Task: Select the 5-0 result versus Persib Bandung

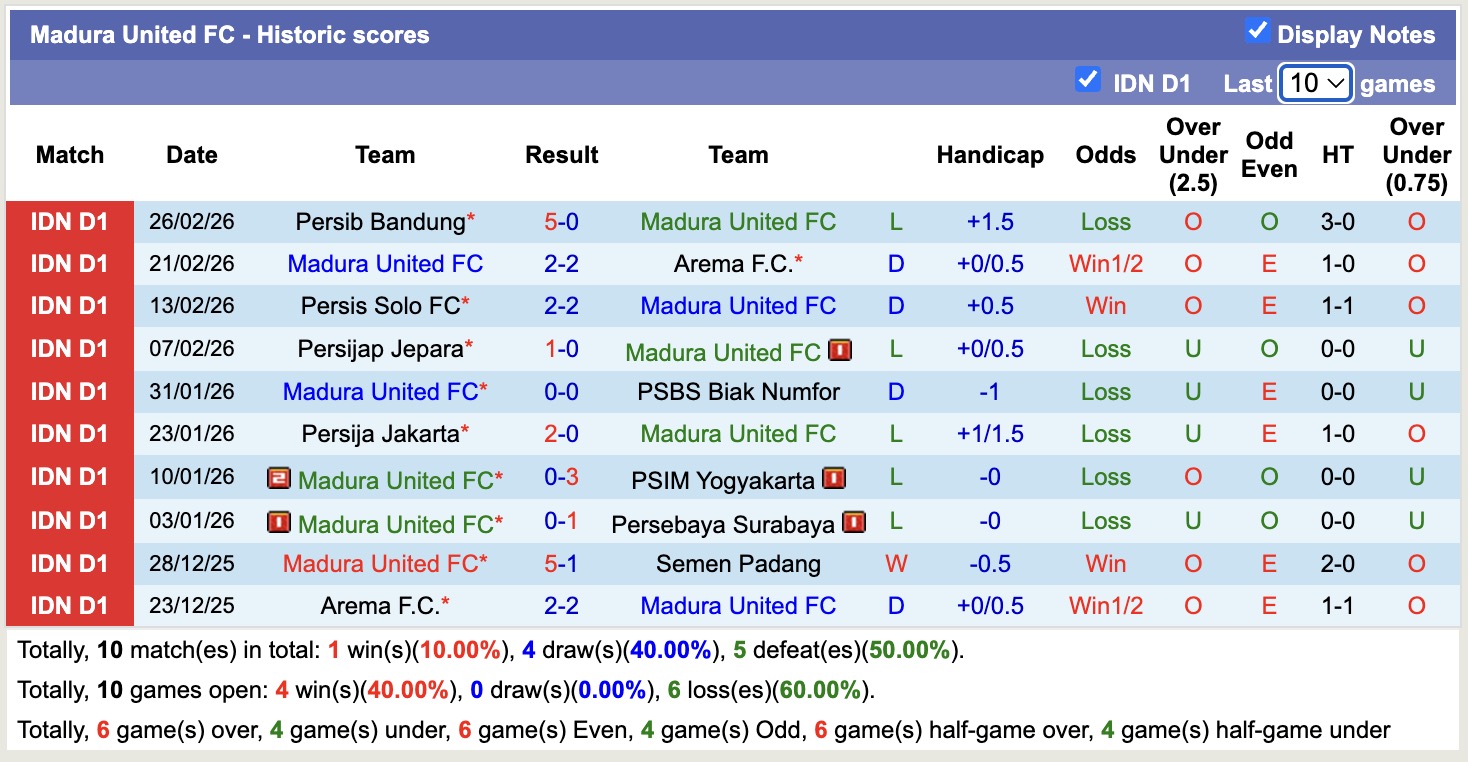Action: pyautogui.click(x=562, y=221)
